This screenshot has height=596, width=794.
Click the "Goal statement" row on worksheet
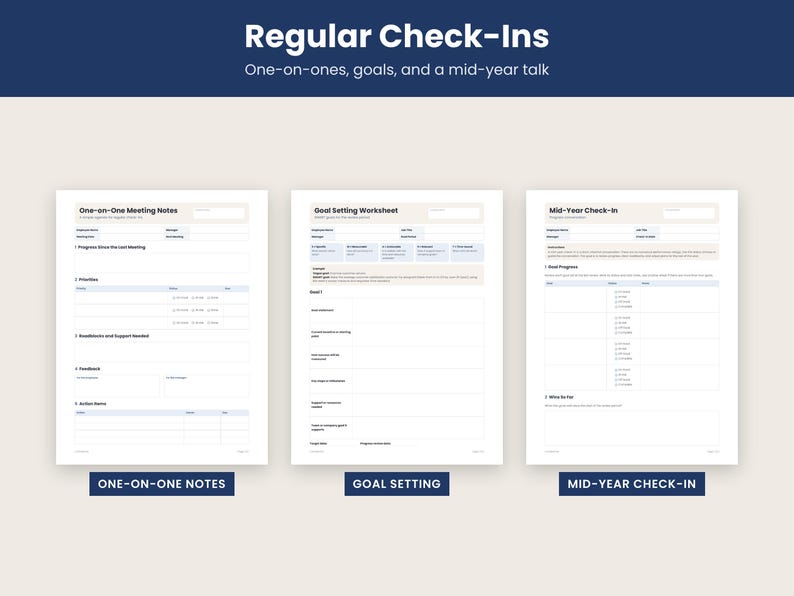click(396, 310)
